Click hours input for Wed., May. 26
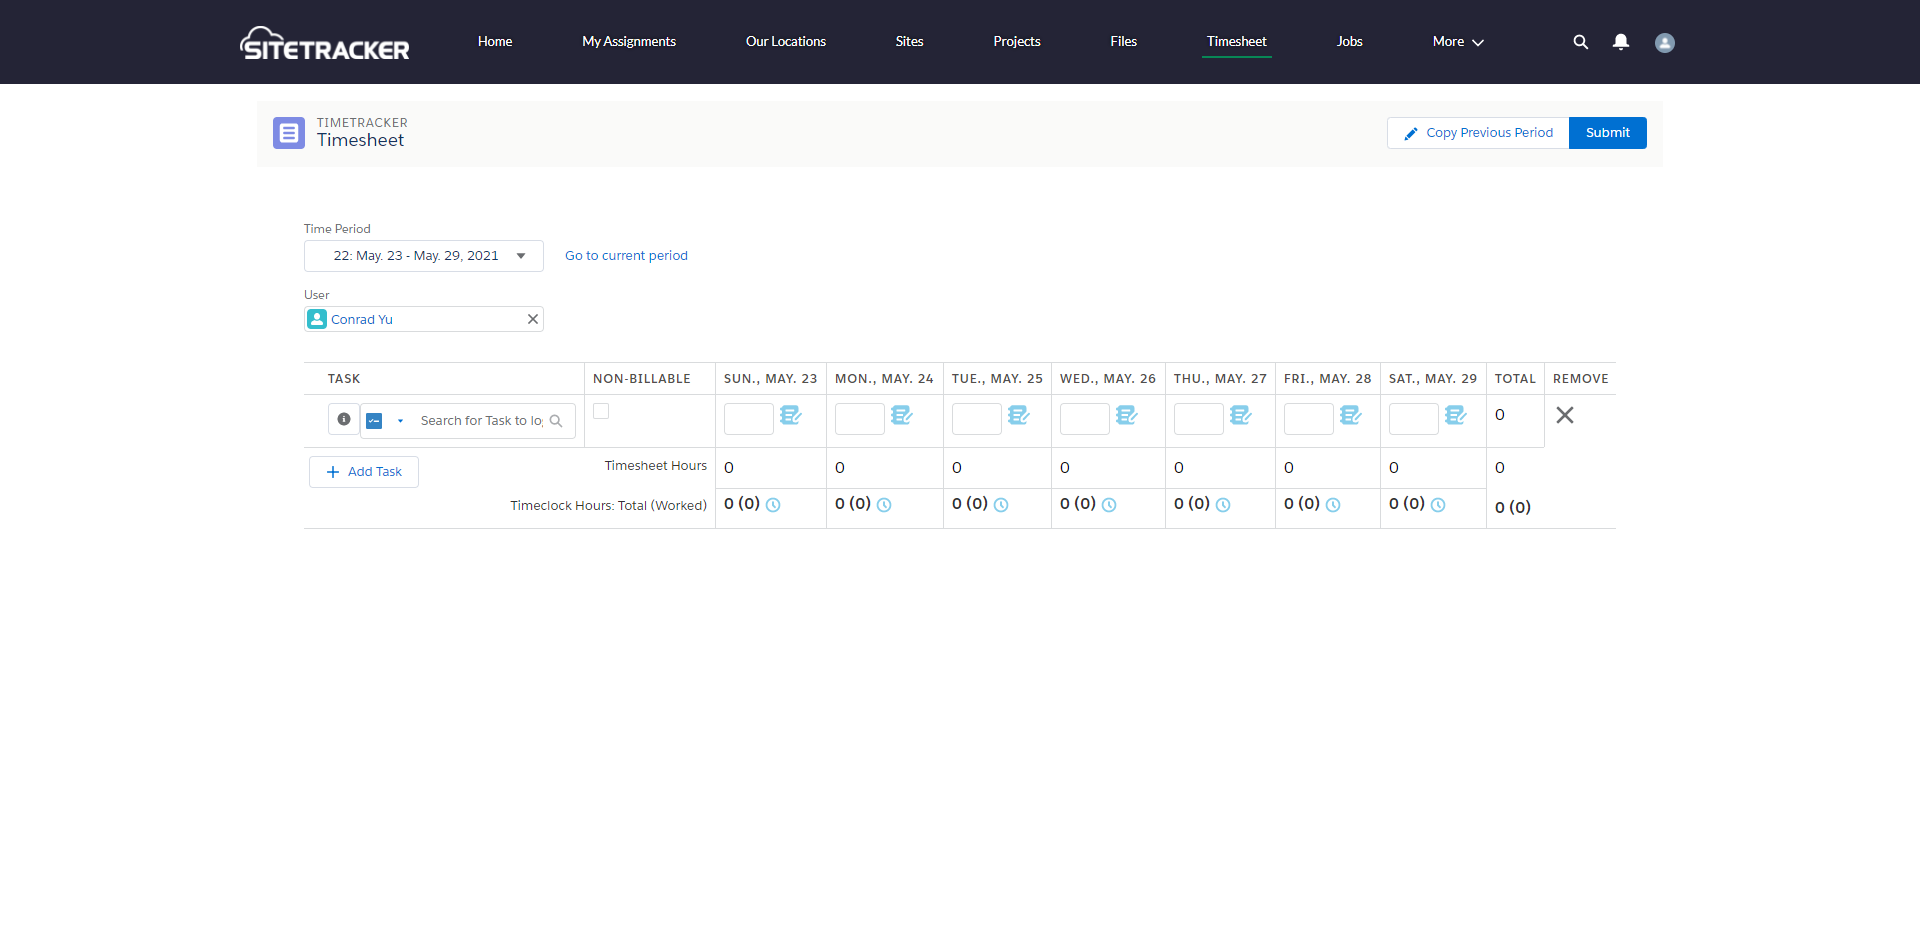This screenshot has height=937, width=1920. (1085, 419)
